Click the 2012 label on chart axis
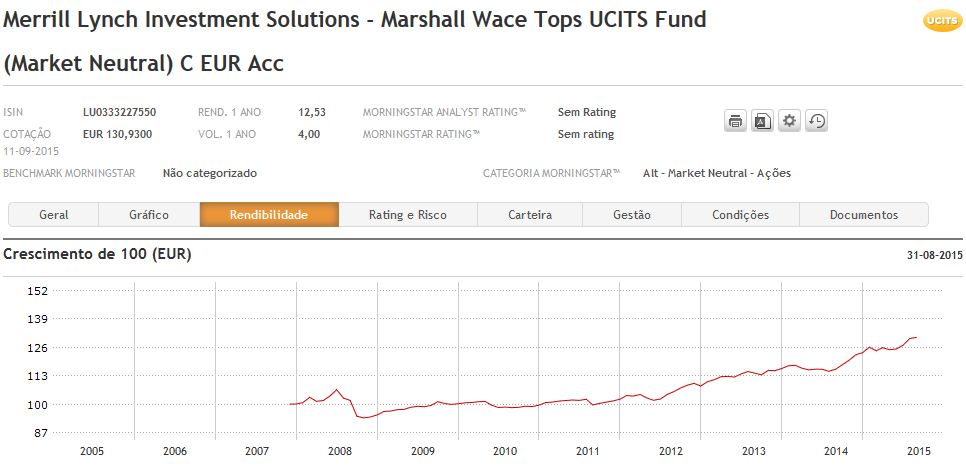 click(669, 451)
